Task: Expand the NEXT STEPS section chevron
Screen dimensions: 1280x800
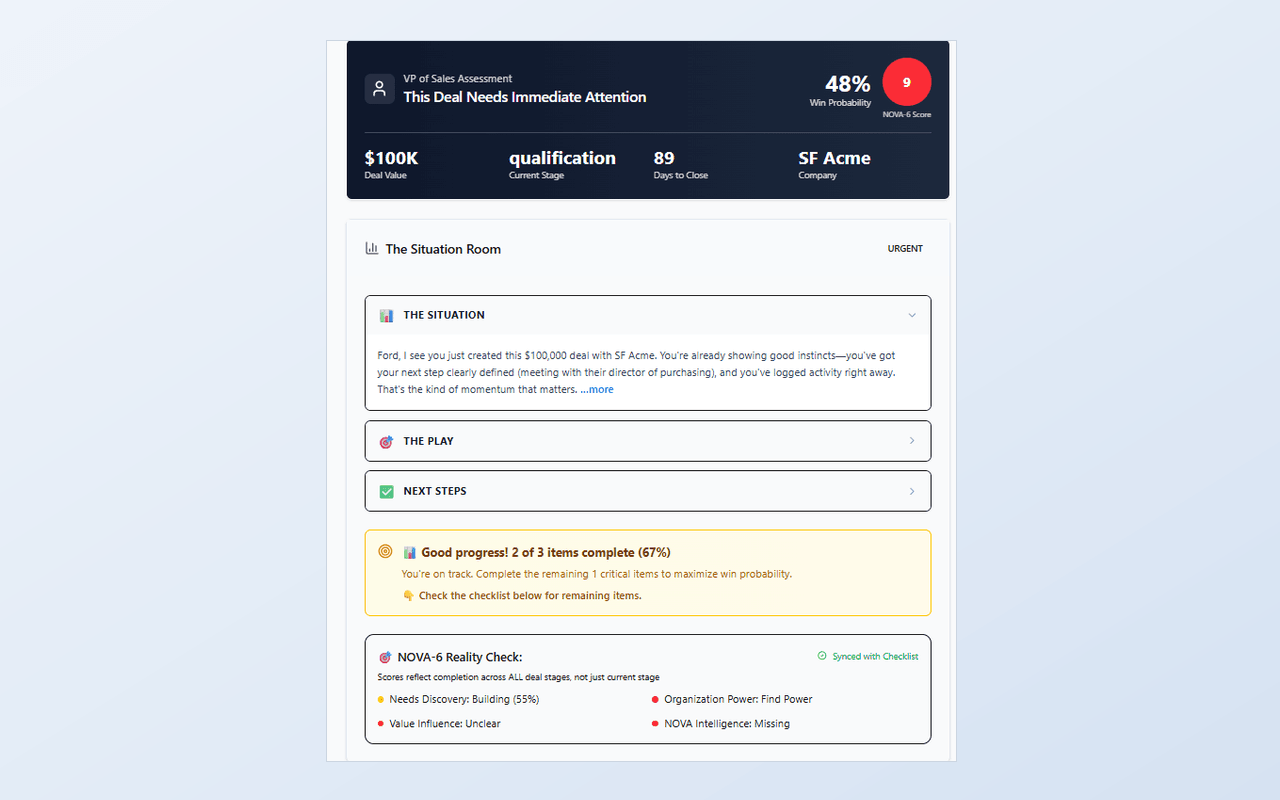Action: click(912, 491)
